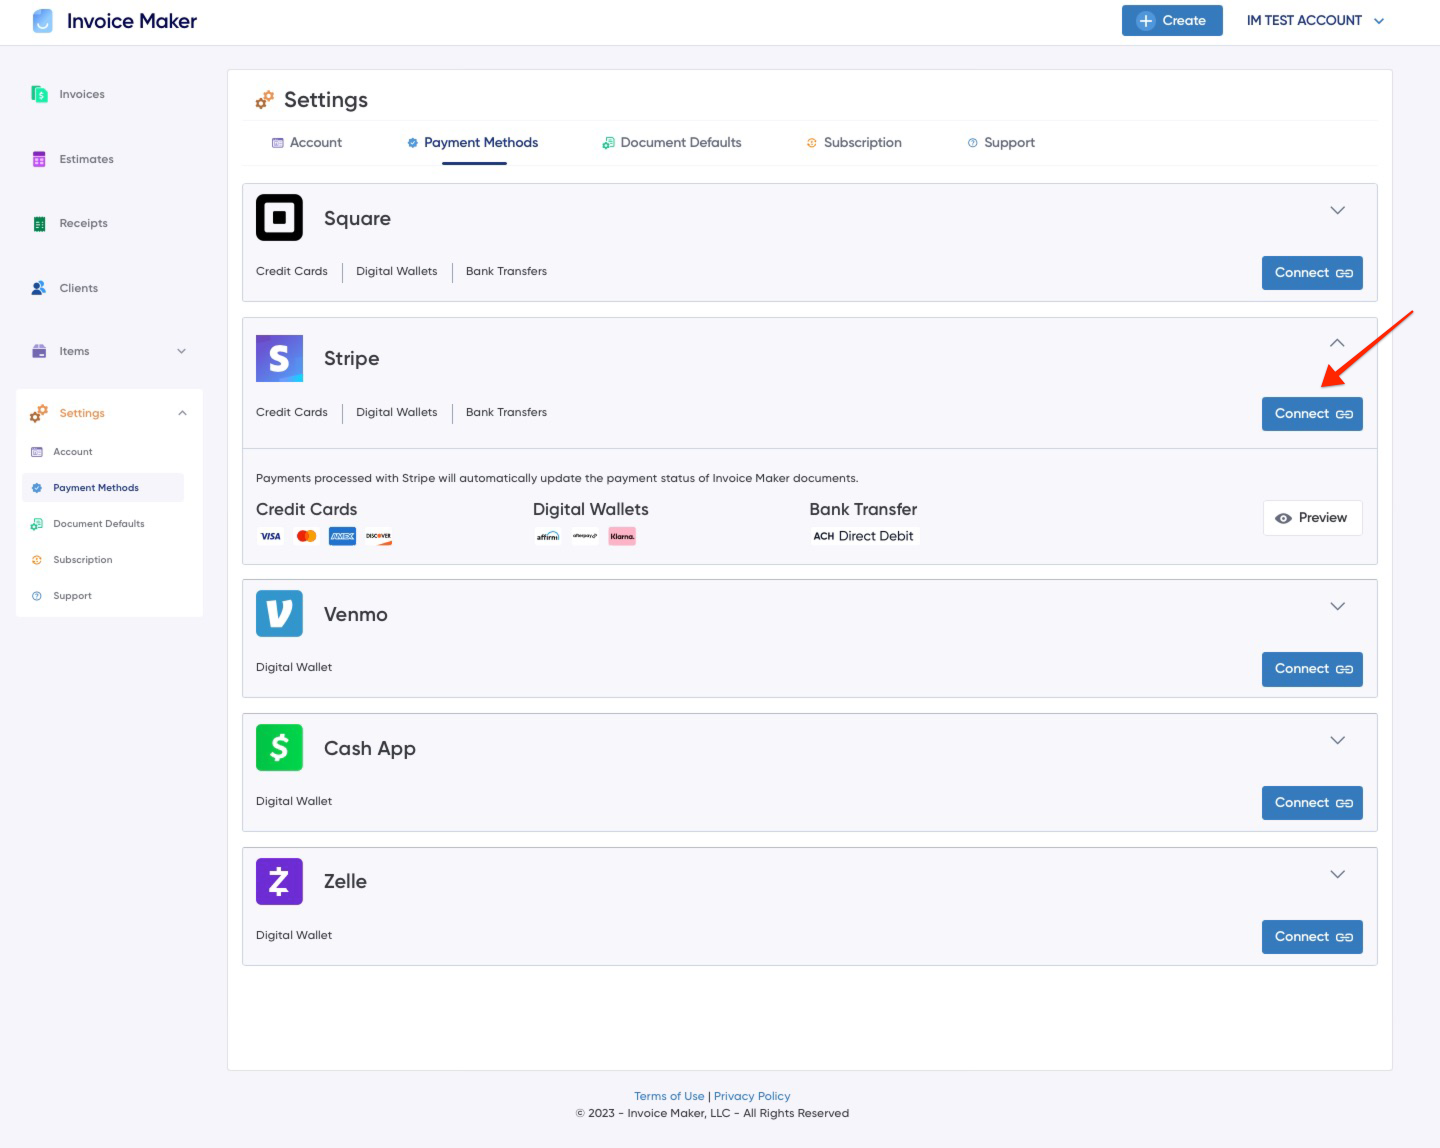Click the Square logo icon
The image size is (1440, 1148).
pos(279,217)
